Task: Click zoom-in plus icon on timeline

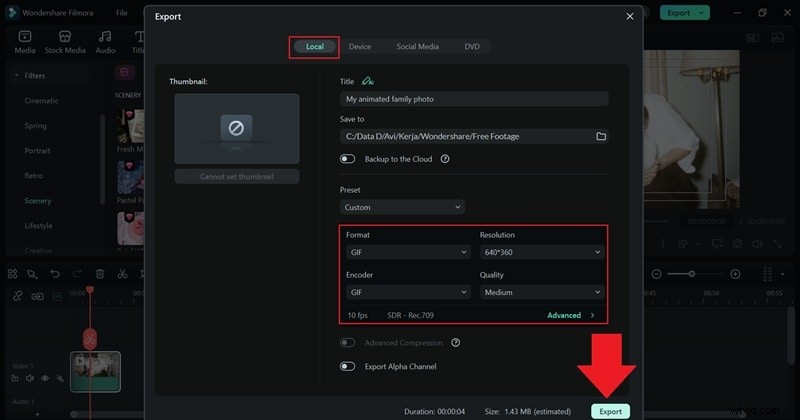Action: coord(735,274)
